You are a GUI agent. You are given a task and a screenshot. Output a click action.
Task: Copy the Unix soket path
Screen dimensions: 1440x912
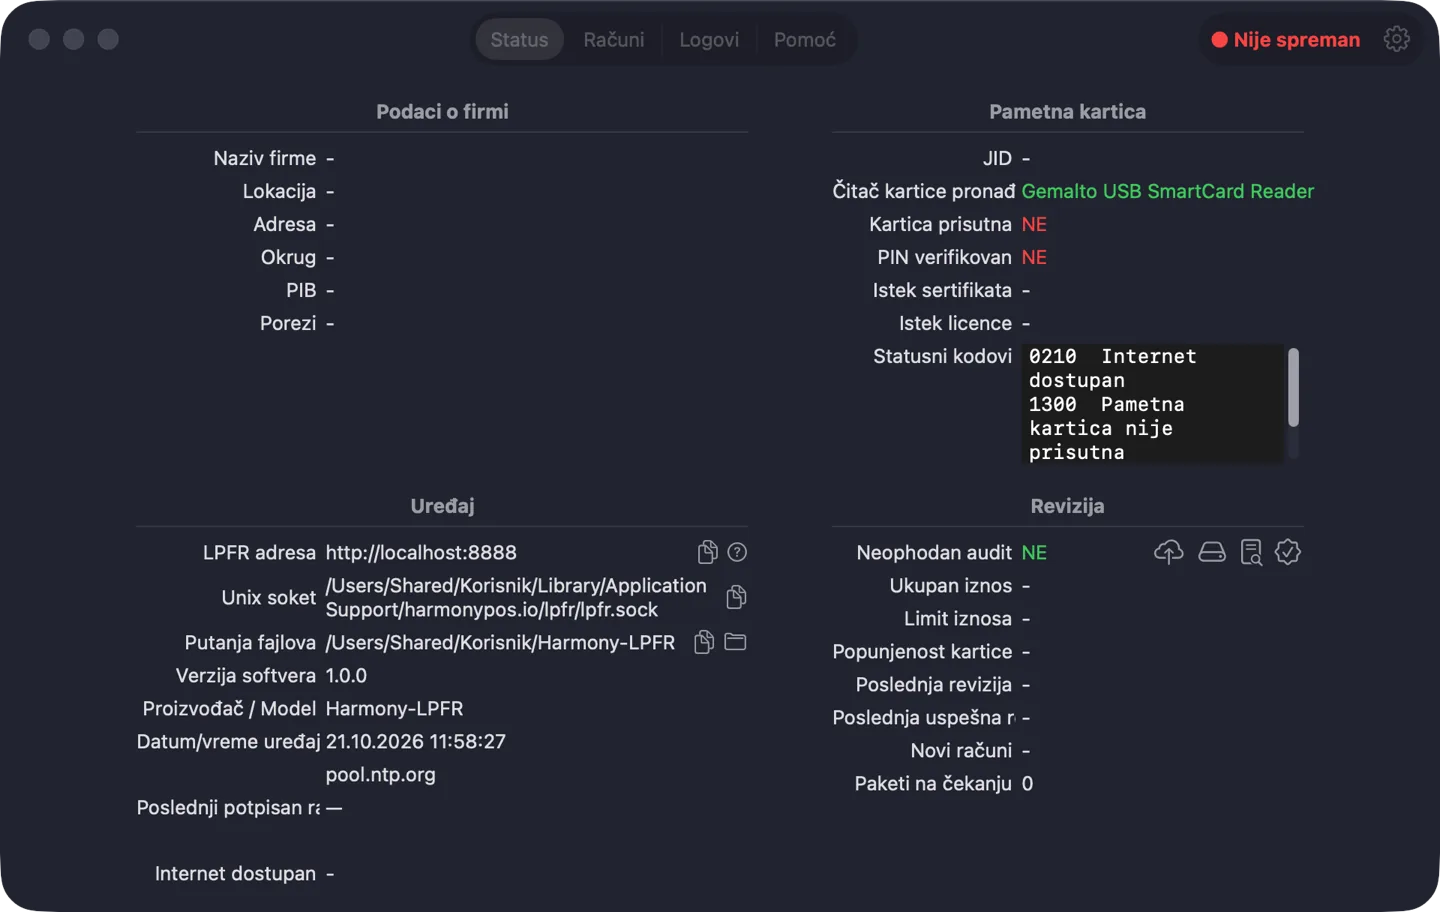tap(736, 597)
